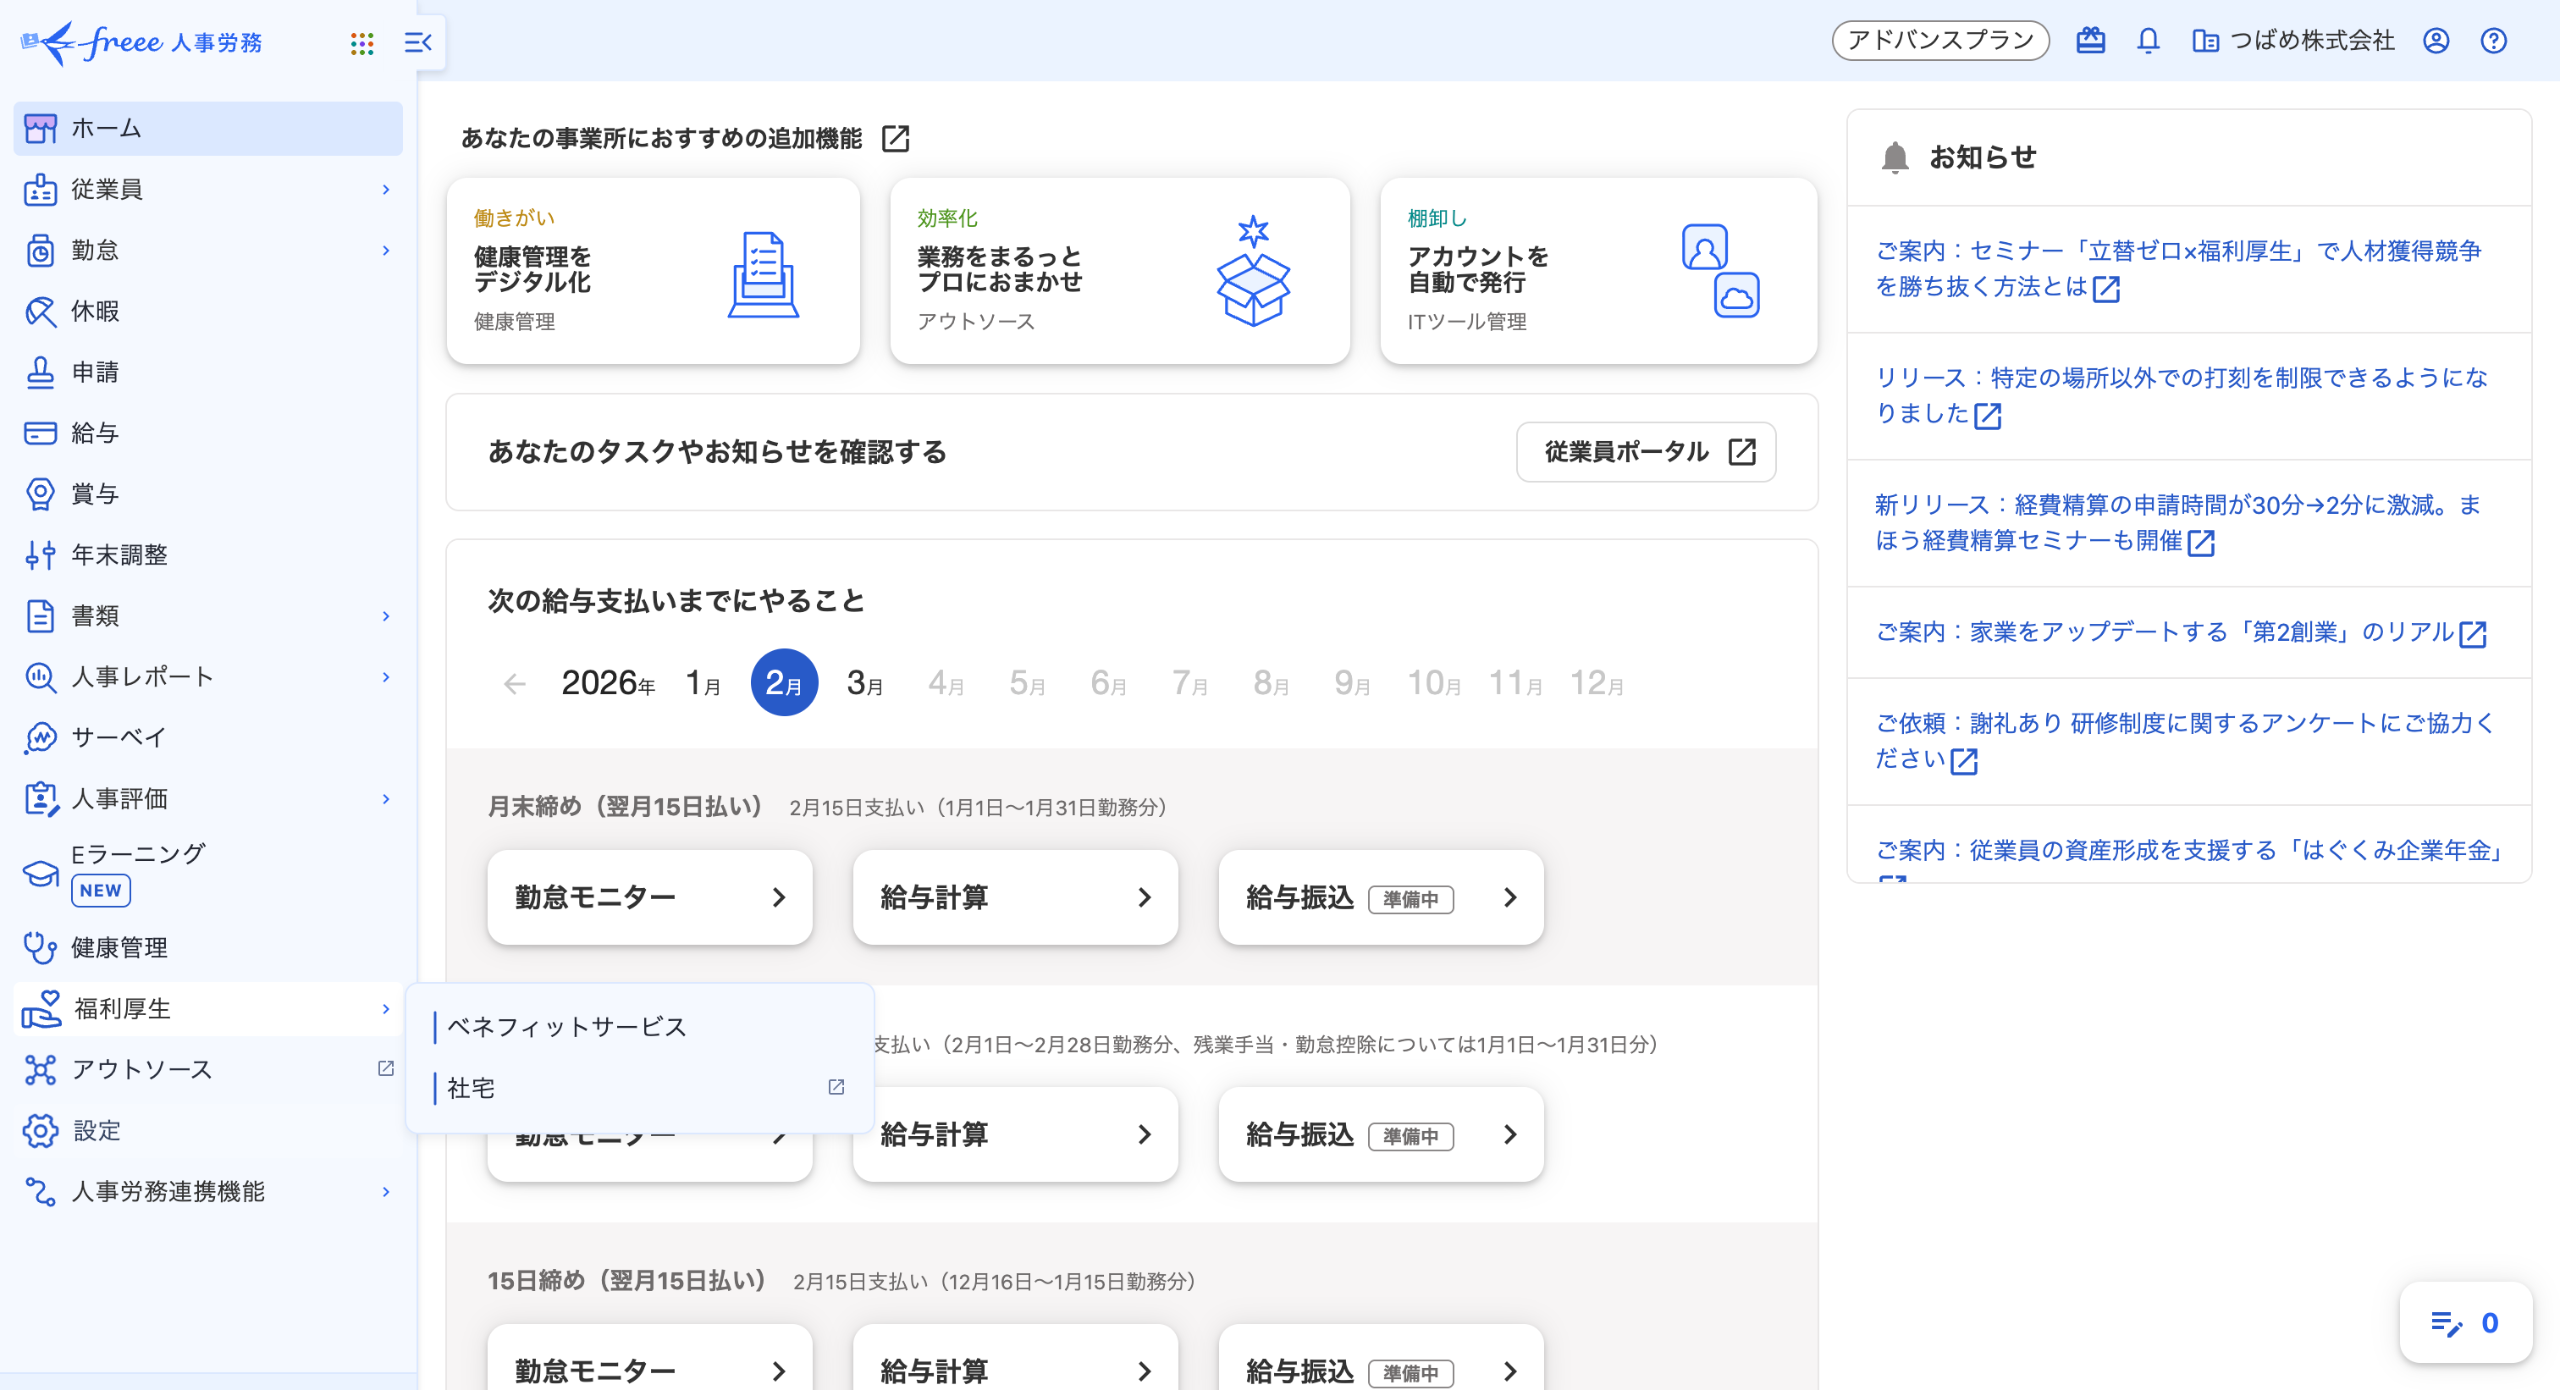Select 社宅 from the 福利厚生 flyout
The height and width of the screenshot is (1390, 2560).
click(471, 1088)
